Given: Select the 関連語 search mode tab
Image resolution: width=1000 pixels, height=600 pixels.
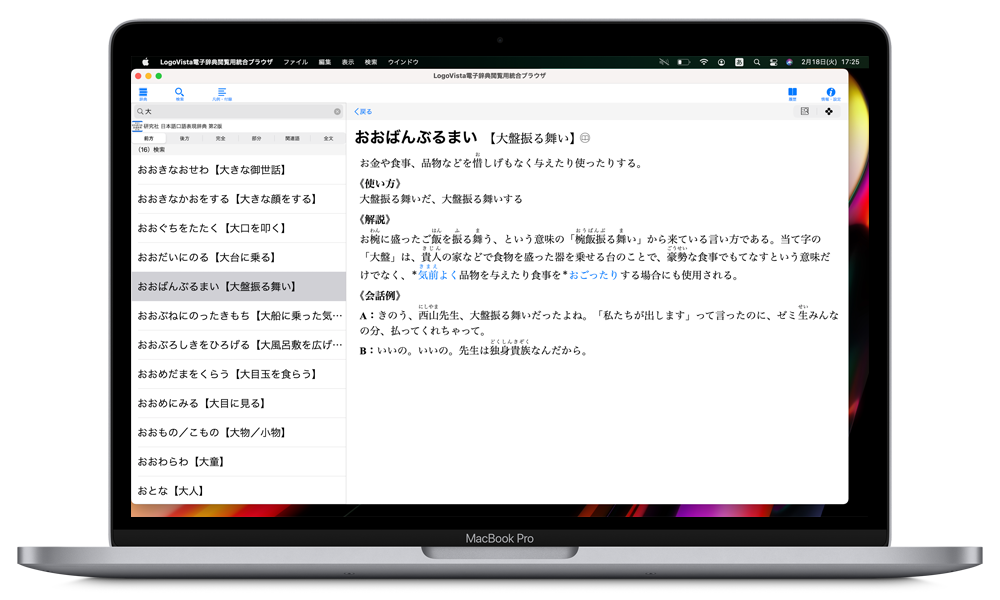Looking at the screenshot, I should pyautogui.click(x=292, y=138).
